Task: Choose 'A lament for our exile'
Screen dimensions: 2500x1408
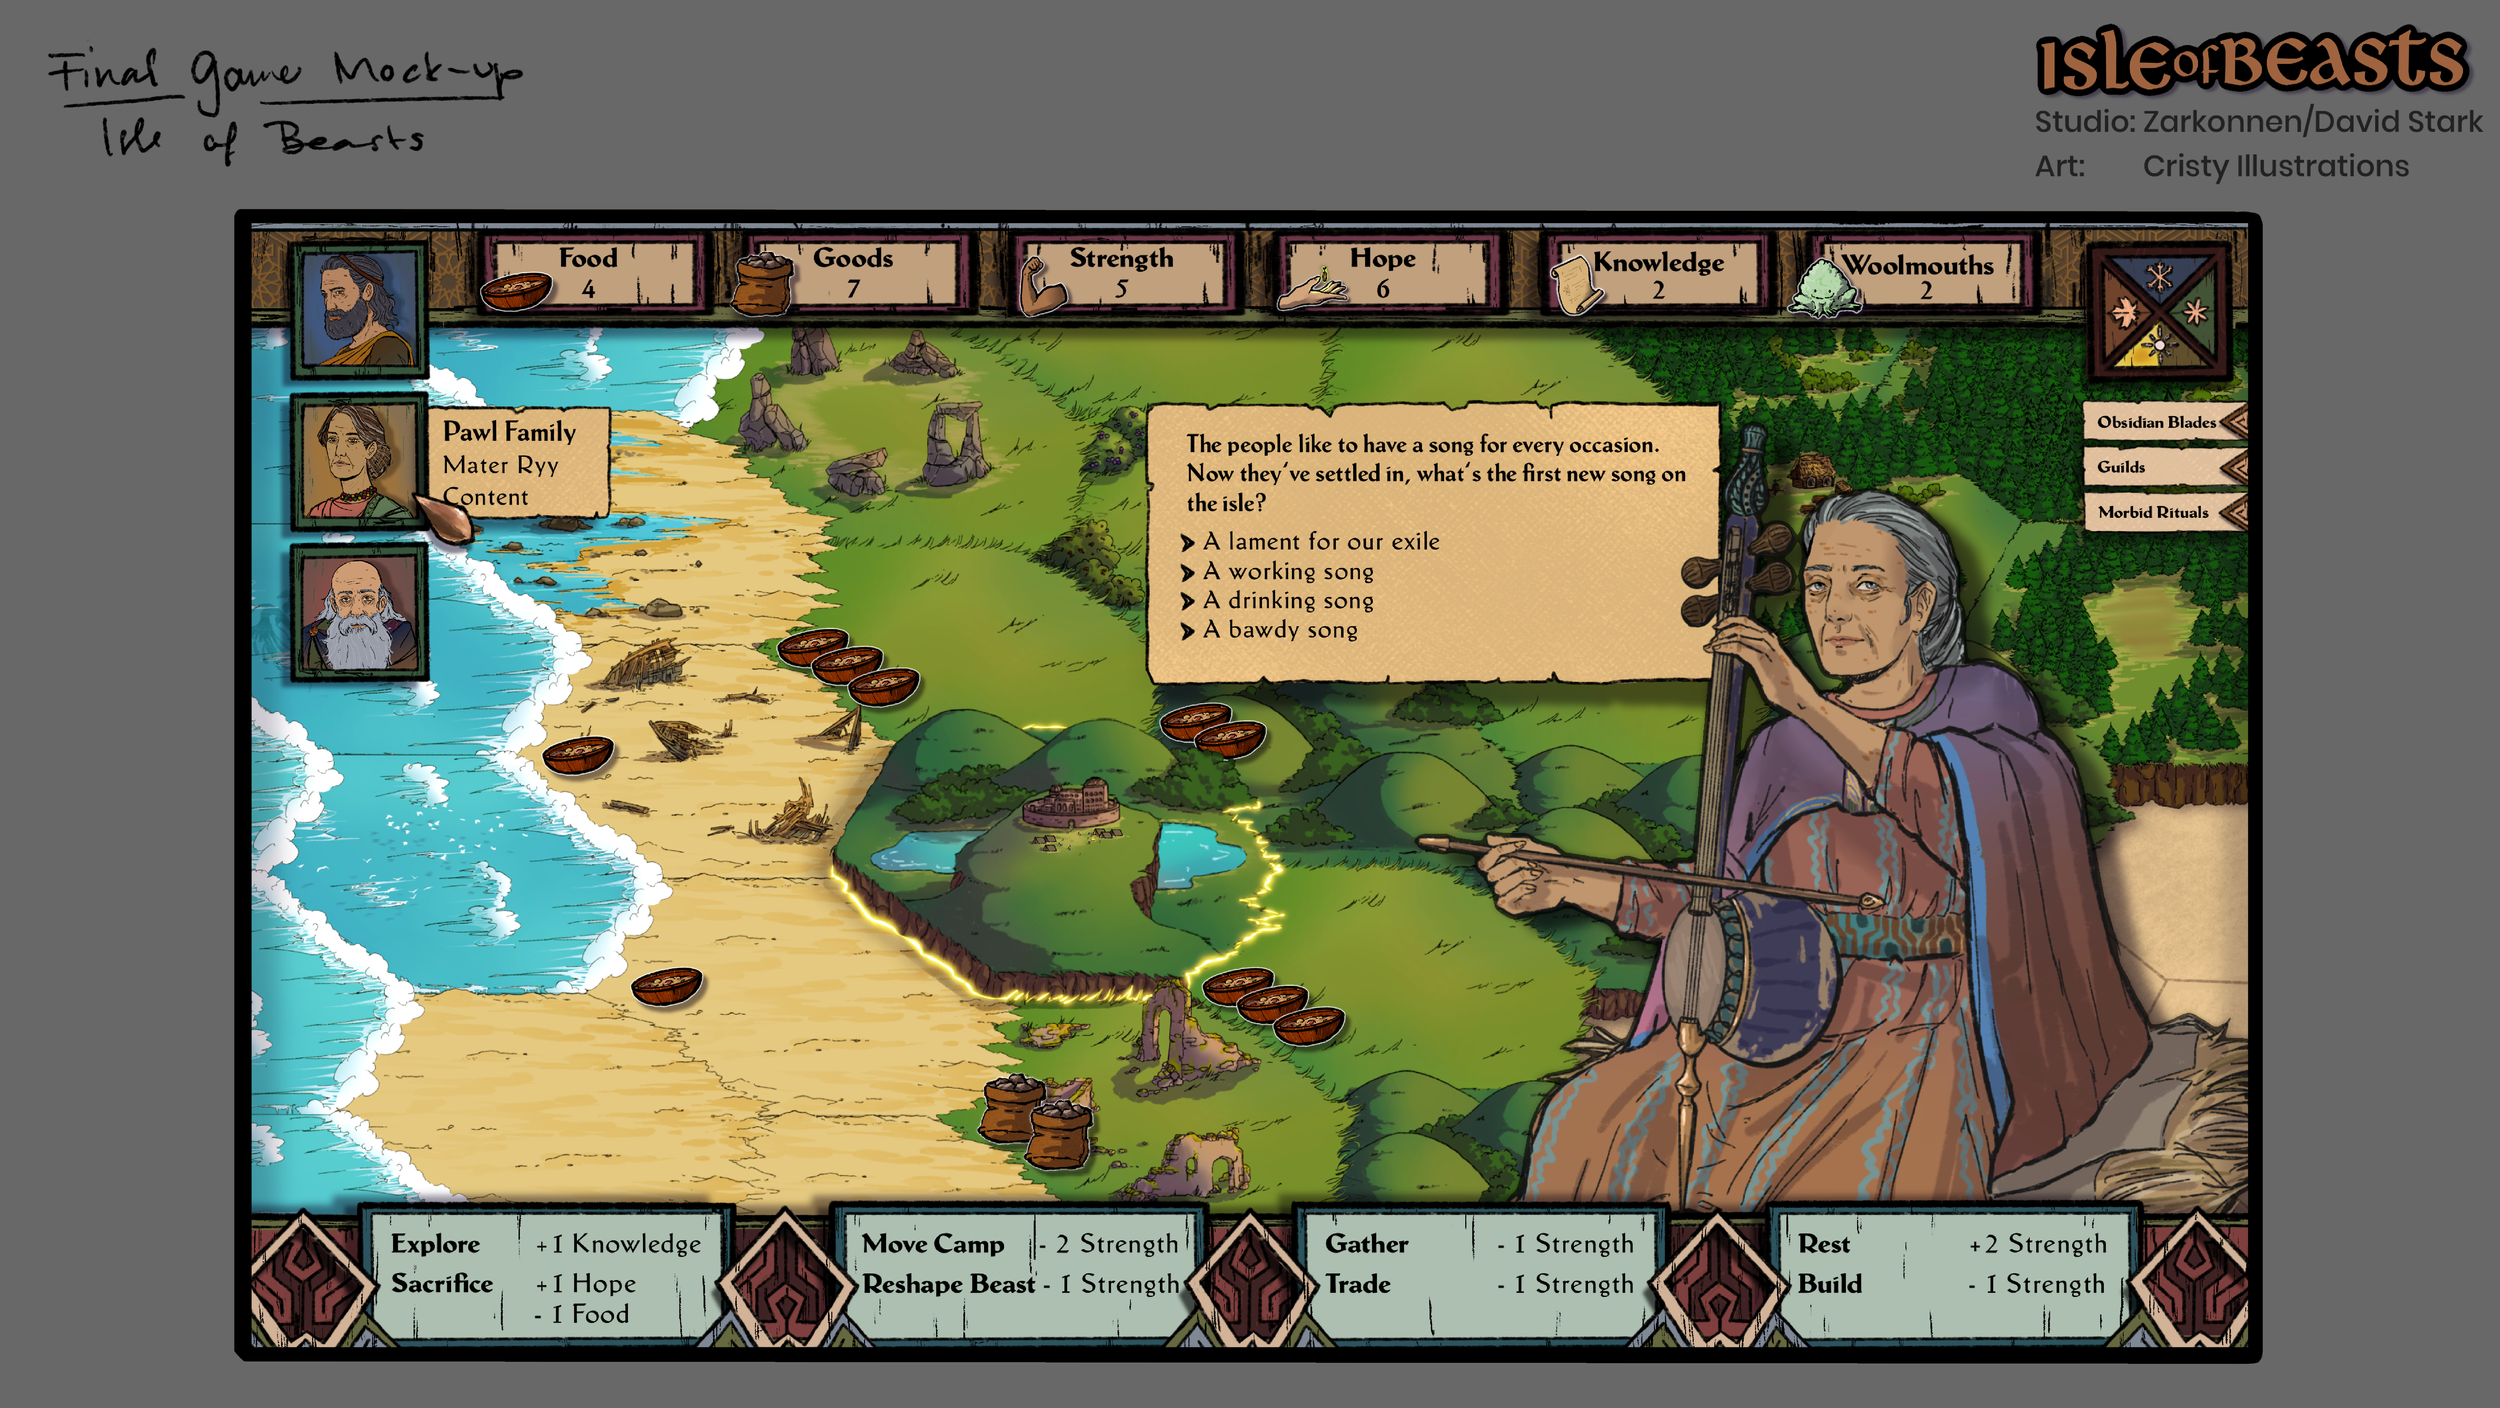Action: pyautogui.click(x=1320, y=541)
